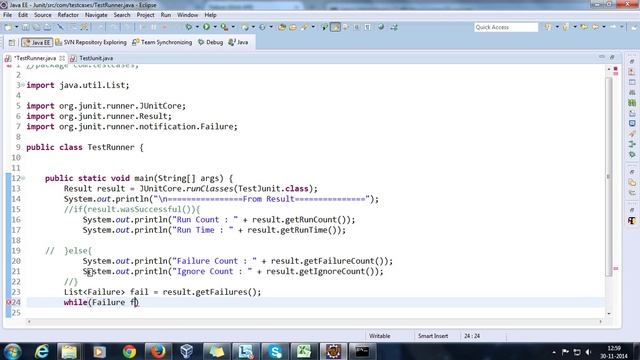Click the Debug bug icon in toolbar
Viewport: 640px width, 360px height.
coord(189,27)
